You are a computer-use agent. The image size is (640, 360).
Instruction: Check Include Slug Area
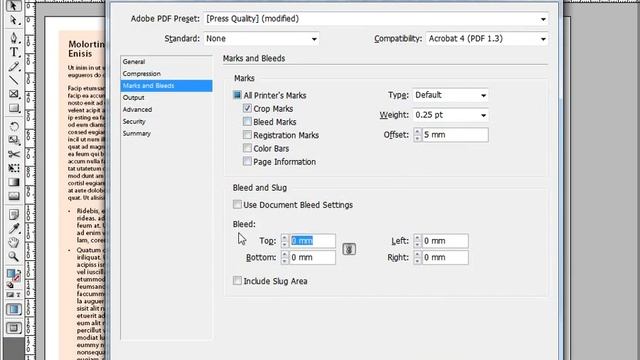[237, 280]
